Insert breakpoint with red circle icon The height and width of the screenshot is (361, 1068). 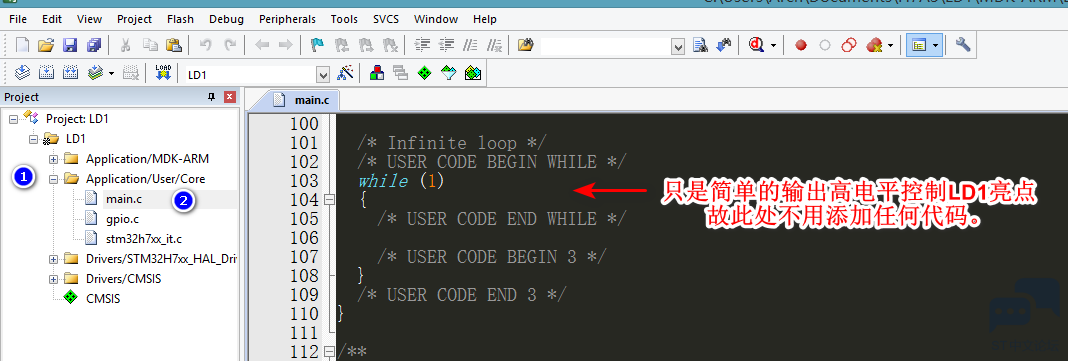point(801,46)
